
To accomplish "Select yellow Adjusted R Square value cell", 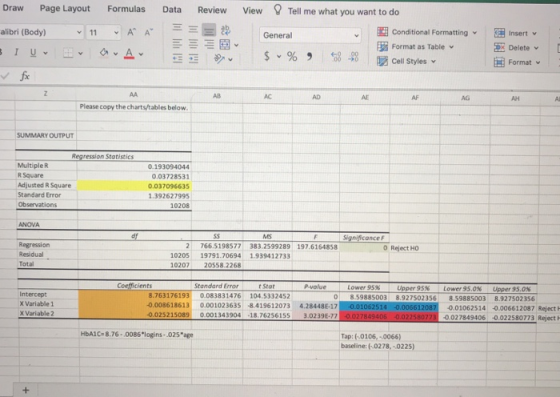I will tap(134, 186).
